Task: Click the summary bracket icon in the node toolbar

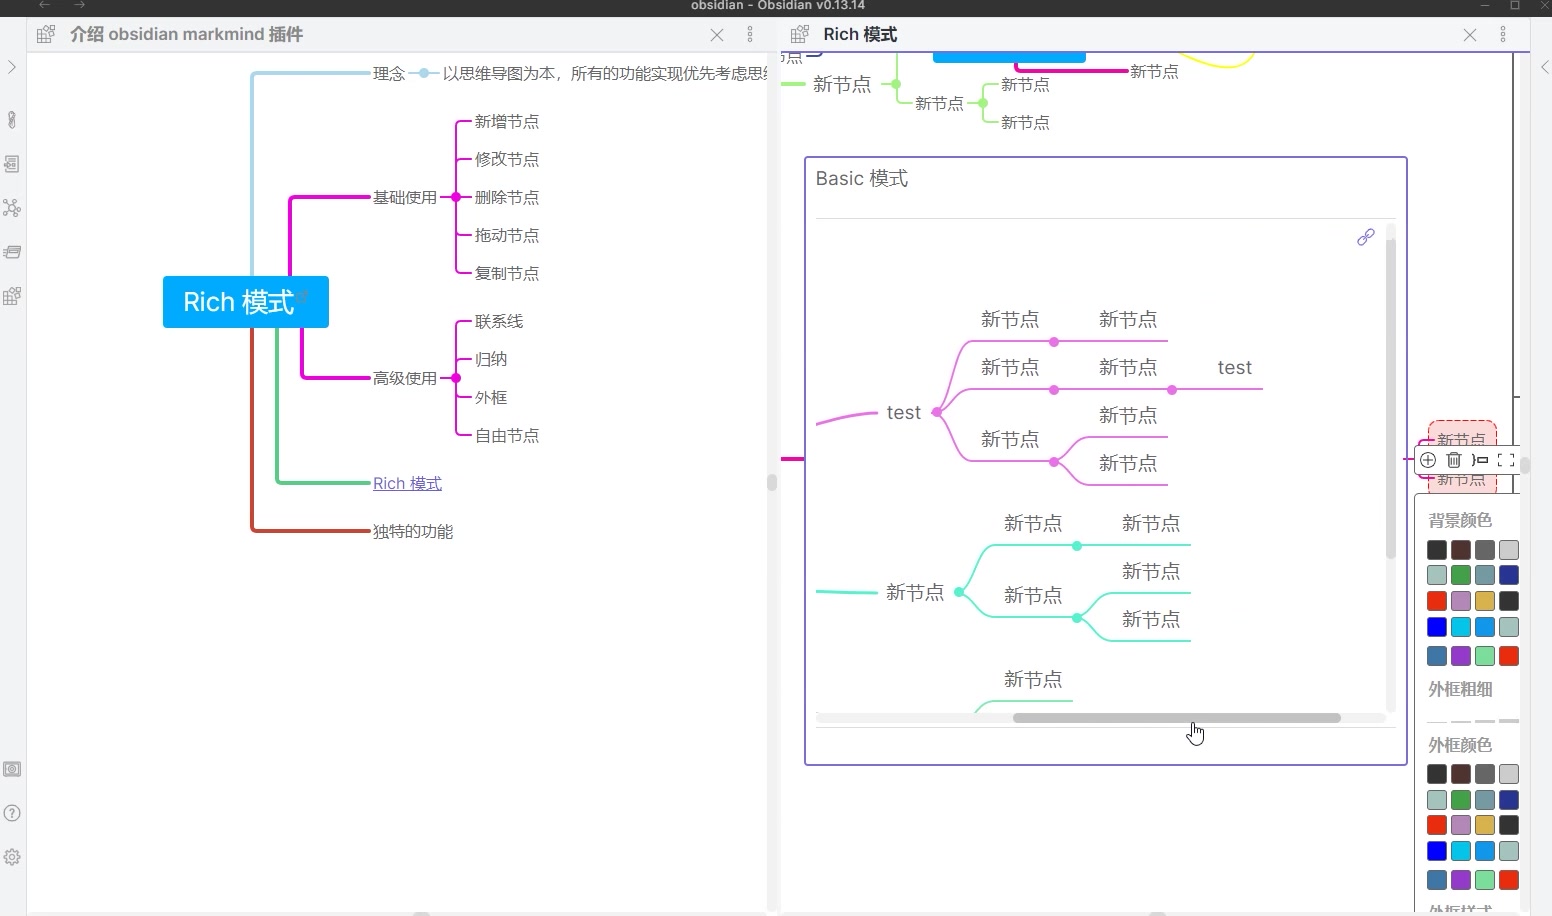Action: coord(1480,460)
